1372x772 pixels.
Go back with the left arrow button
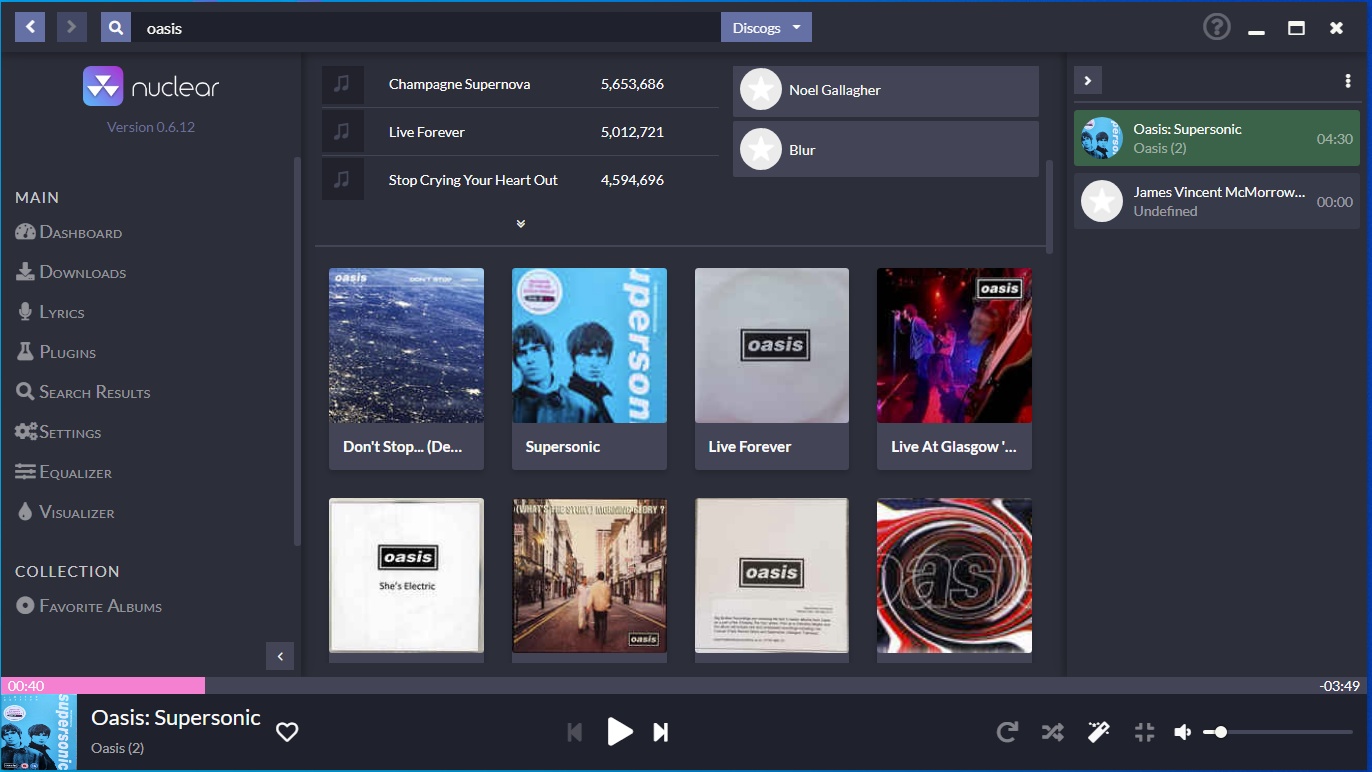click(30, 27)
